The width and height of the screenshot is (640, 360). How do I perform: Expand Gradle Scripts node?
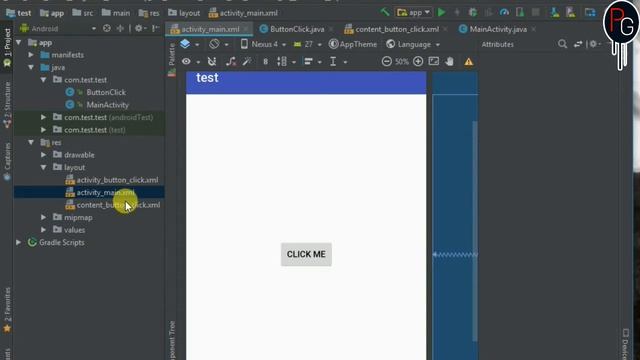tap(19, 242)
